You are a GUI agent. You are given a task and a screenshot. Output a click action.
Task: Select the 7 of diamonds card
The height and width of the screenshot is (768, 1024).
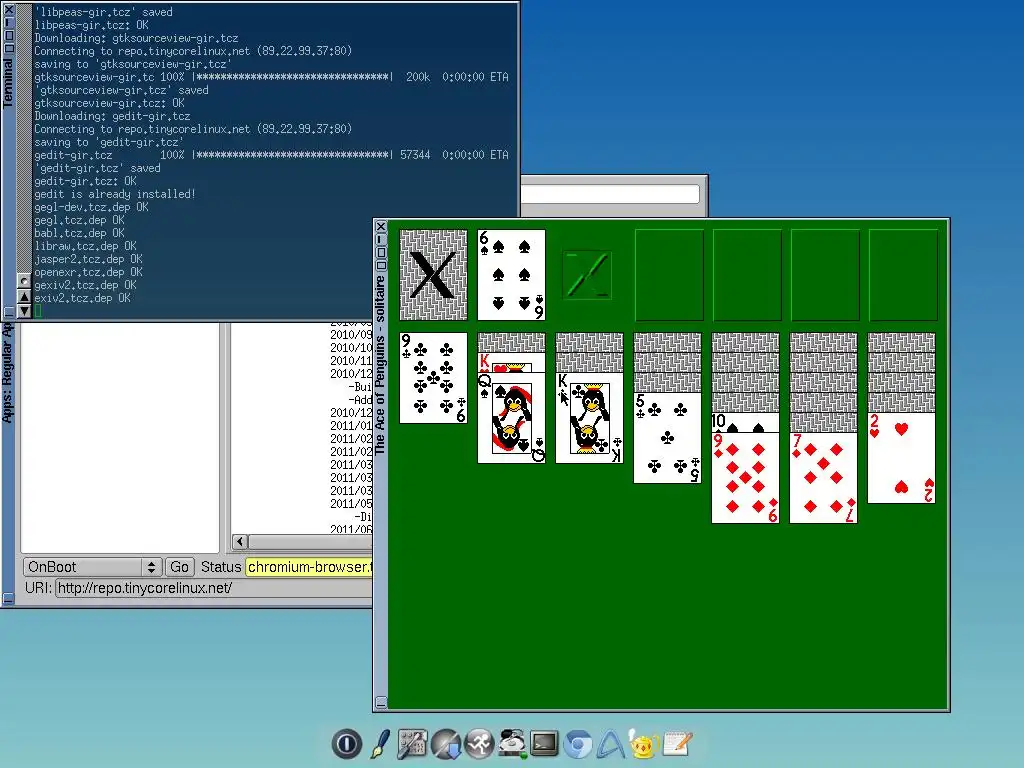(x=824, y=477)
